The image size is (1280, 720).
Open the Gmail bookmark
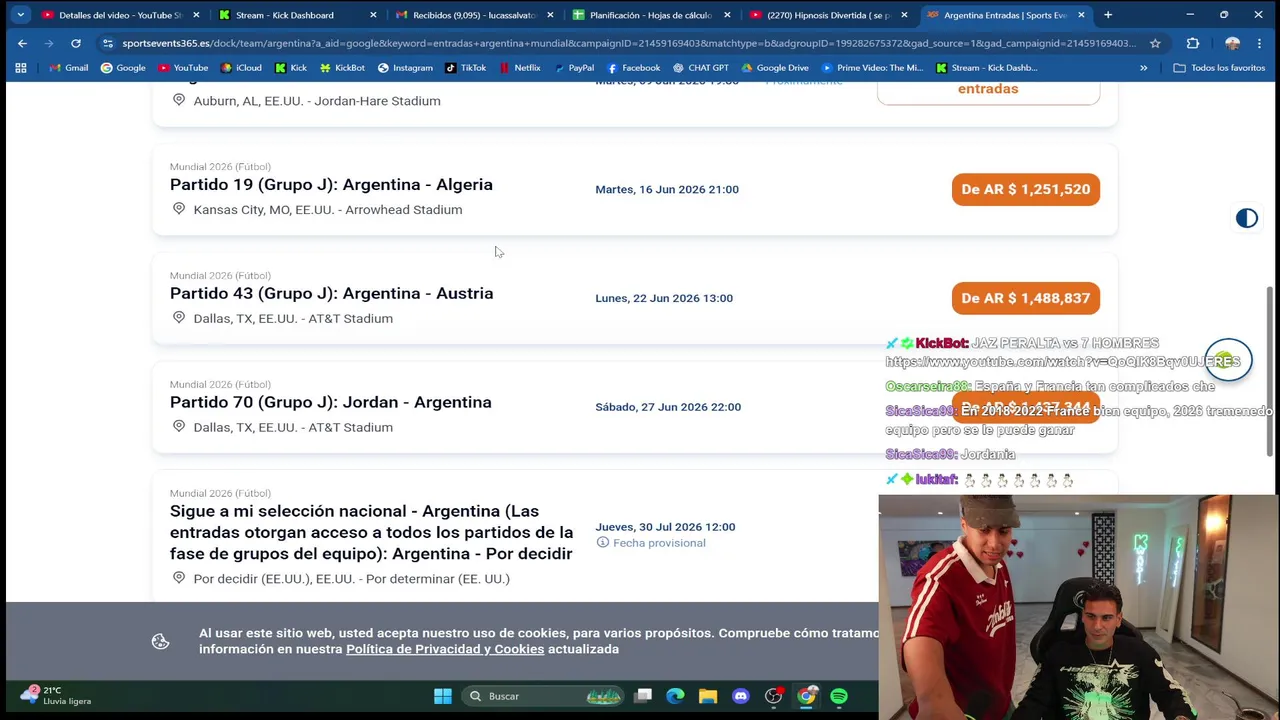[x=69, y=68]
